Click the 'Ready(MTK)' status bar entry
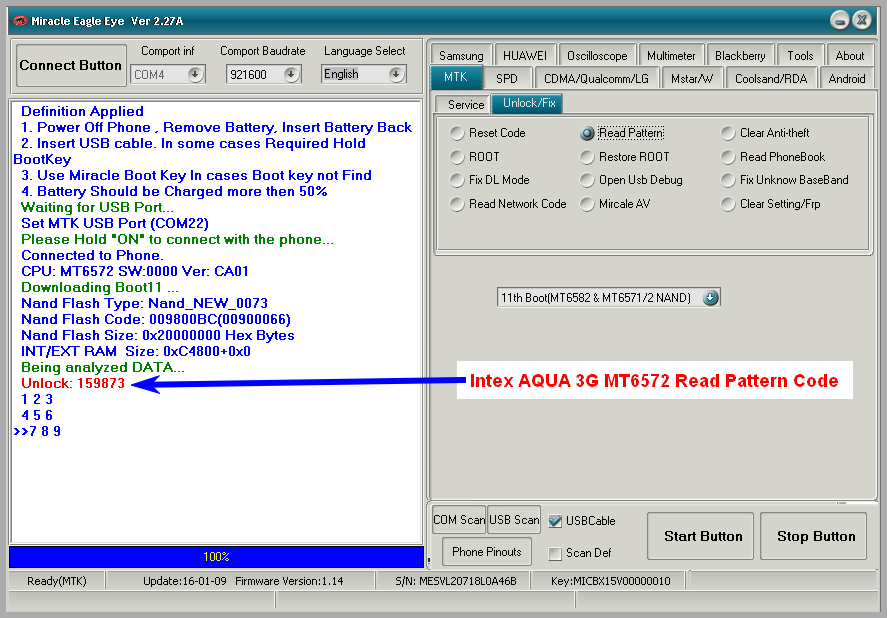The width and height of the screenshot is (887, 618). click(x=57, y=581)
